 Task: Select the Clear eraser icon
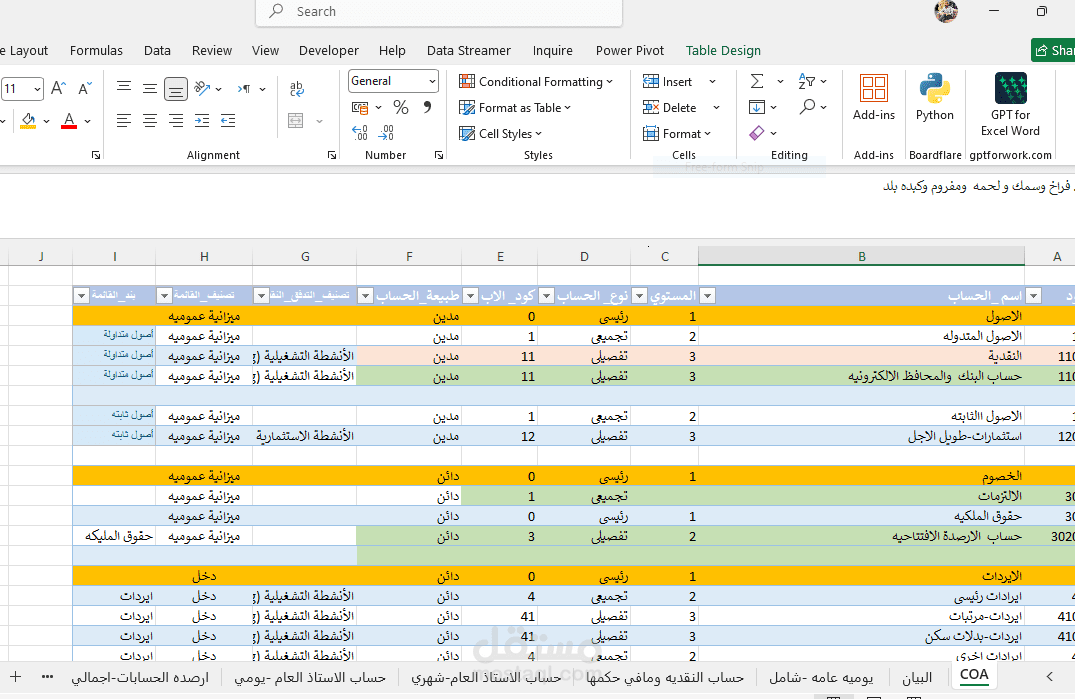pos(757,133)
